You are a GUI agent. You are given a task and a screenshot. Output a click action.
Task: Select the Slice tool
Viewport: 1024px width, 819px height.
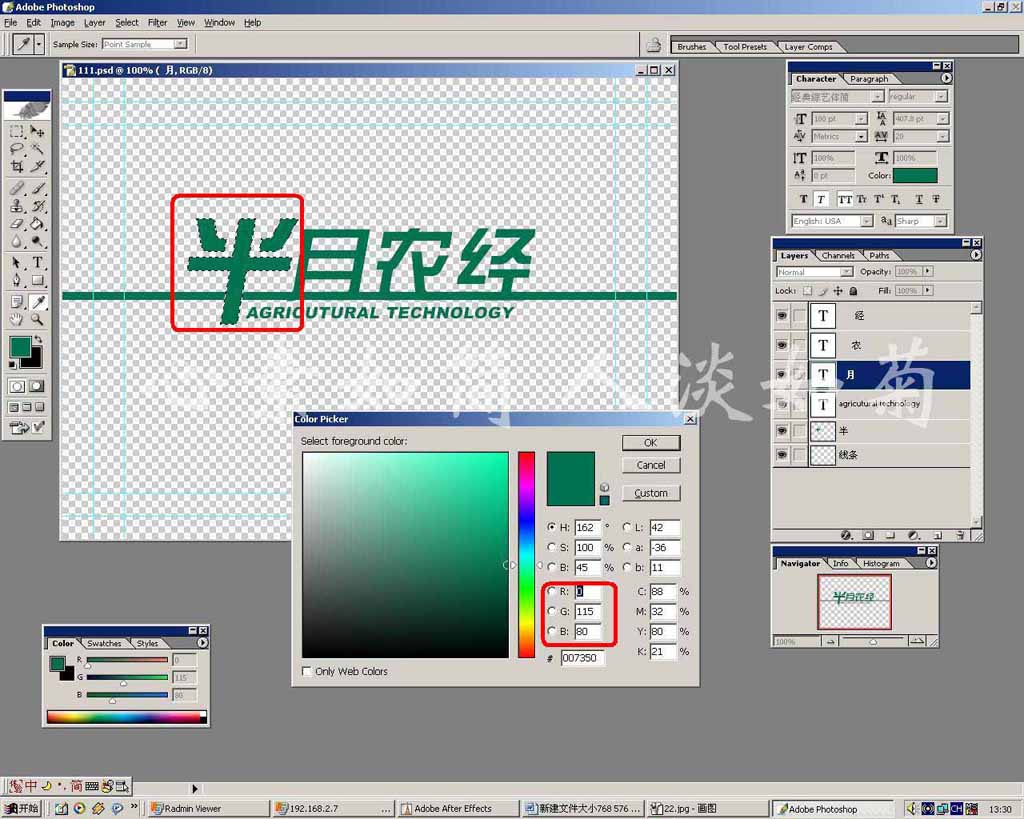[37, 167]
